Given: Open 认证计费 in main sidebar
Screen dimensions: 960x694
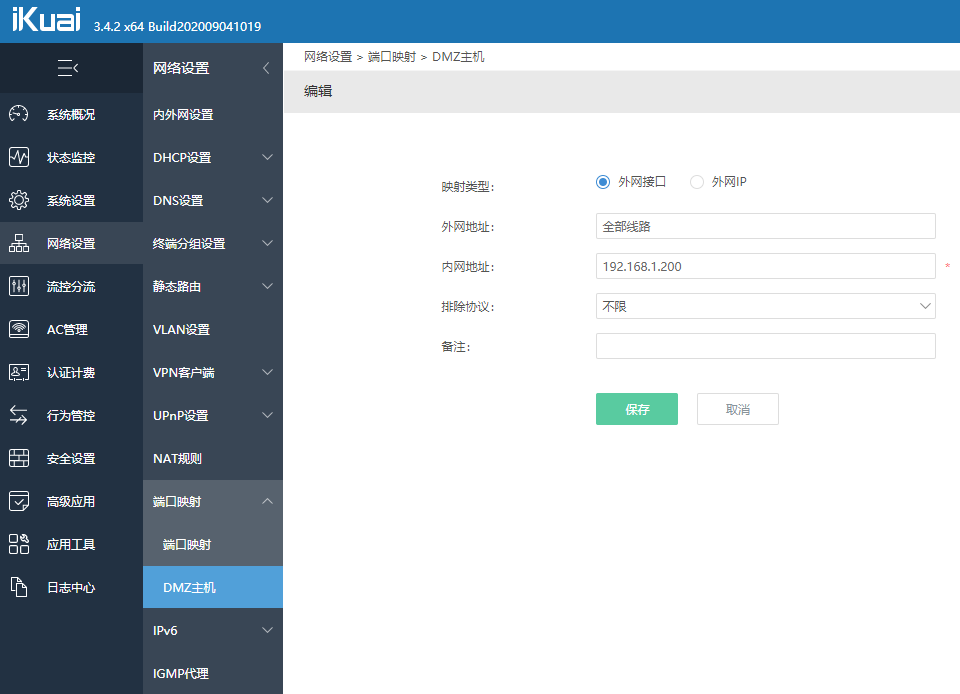Looking at the screenshot, I should 71,372.
